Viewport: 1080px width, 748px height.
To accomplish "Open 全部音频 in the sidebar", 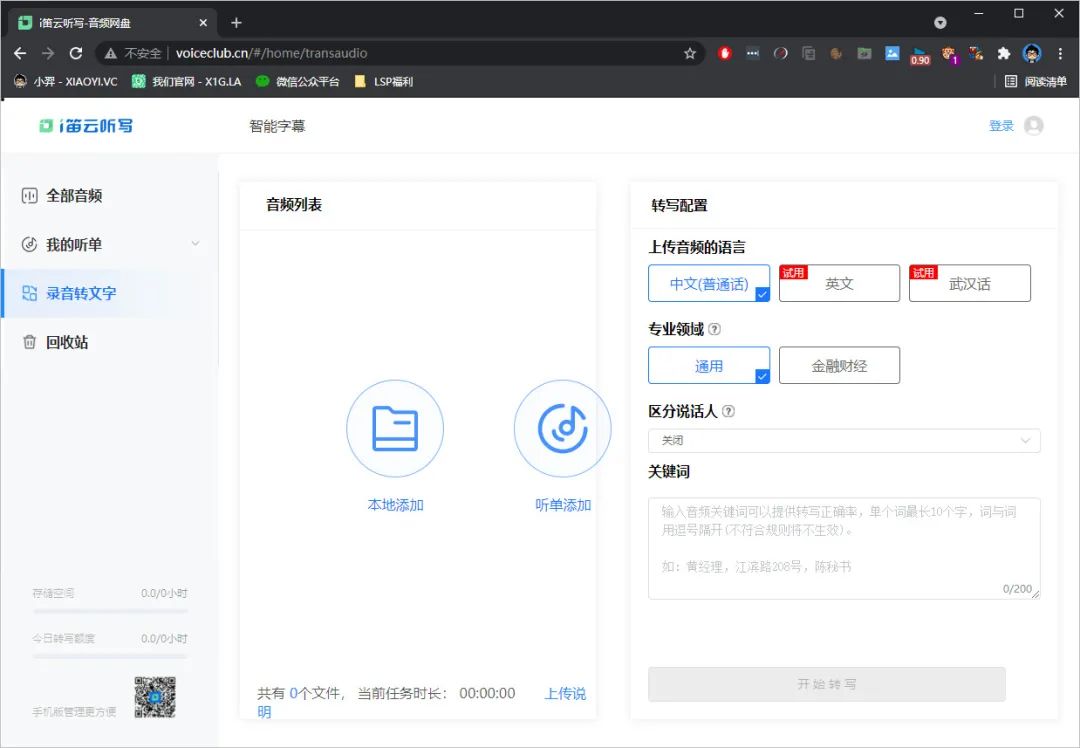I will (x=74, y=196).
